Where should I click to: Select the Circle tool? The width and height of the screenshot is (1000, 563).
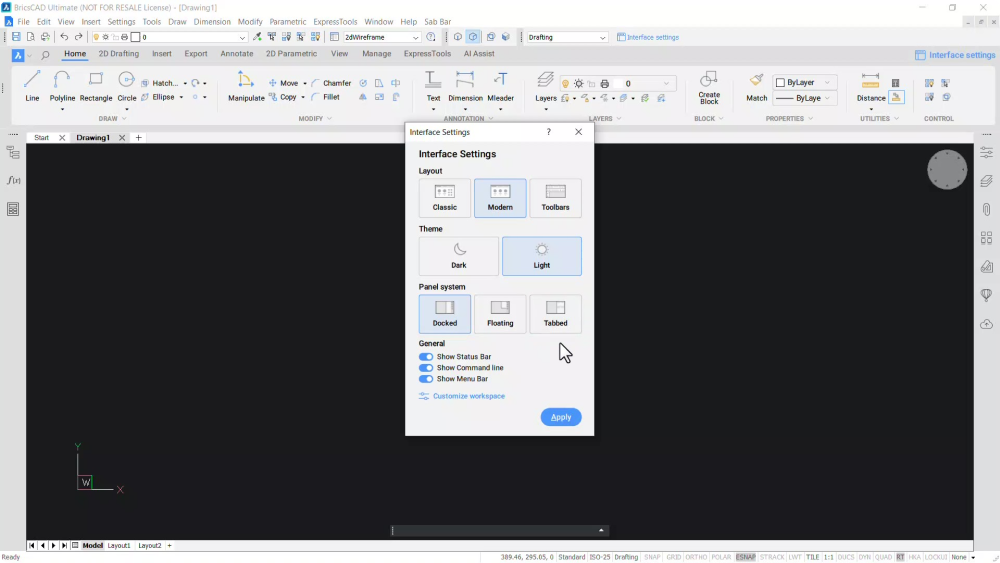pyautogui.click(x=126, y=86)
